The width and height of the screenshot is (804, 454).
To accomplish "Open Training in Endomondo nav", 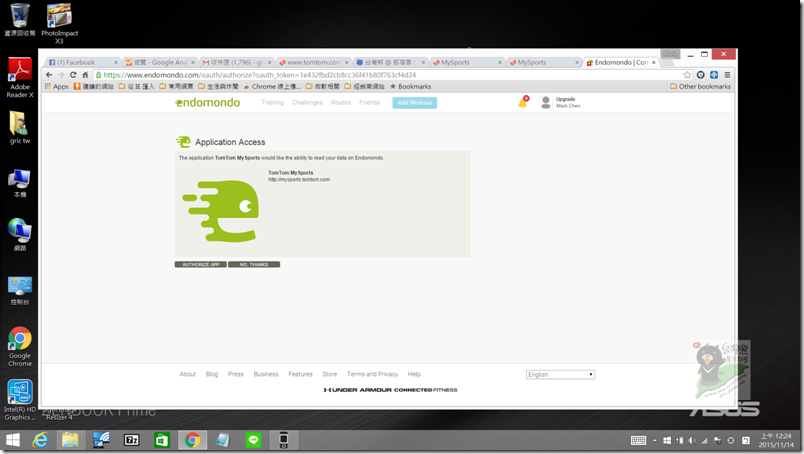I will pos(272,103).
